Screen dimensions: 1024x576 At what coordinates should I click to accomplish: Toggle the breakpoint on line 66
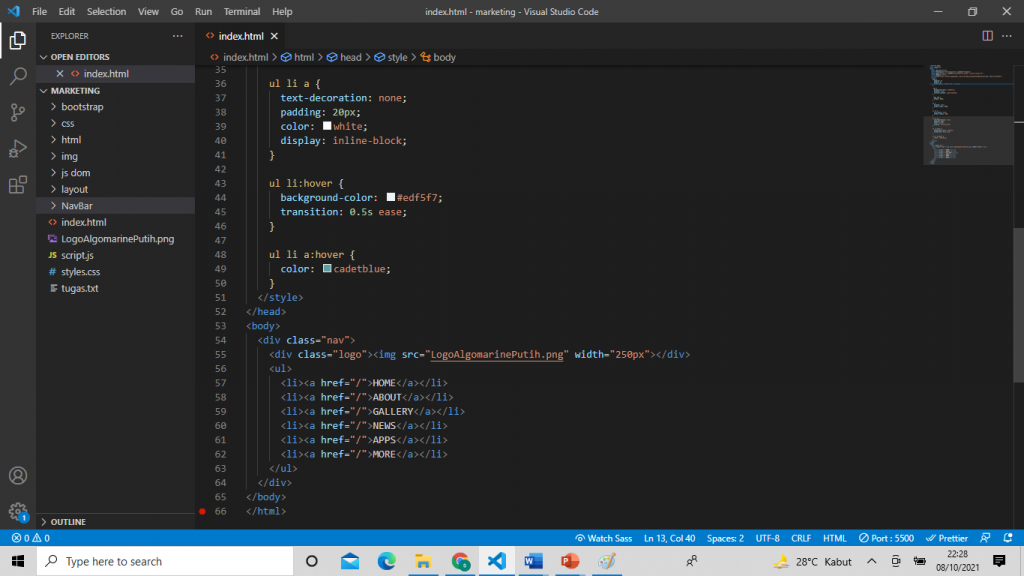click(202, 511)
